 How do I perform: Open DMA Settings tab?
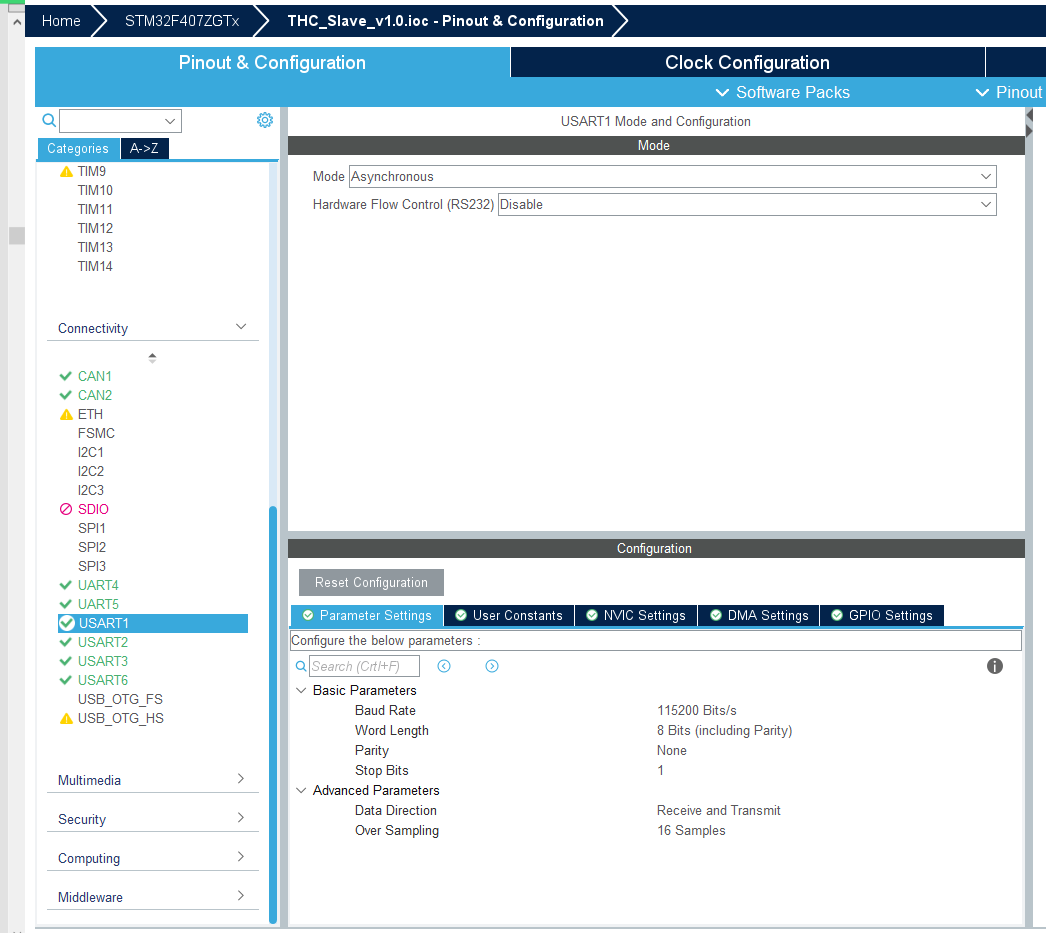(x=759, y=616)
